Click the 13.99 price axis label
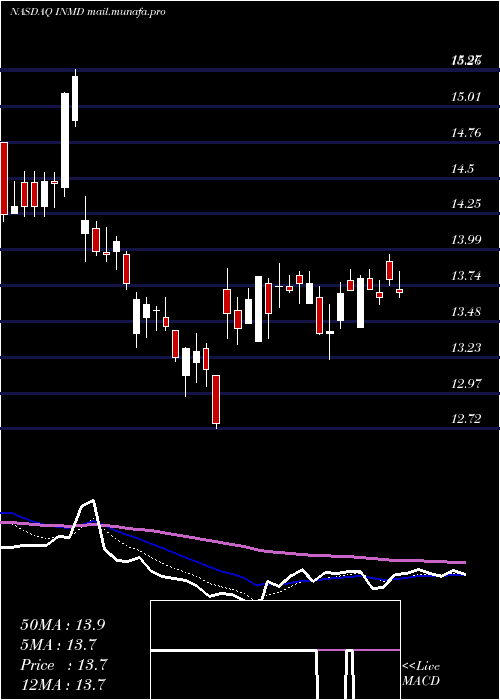Screen dimensions: 500x700 (x=466, y=240)
